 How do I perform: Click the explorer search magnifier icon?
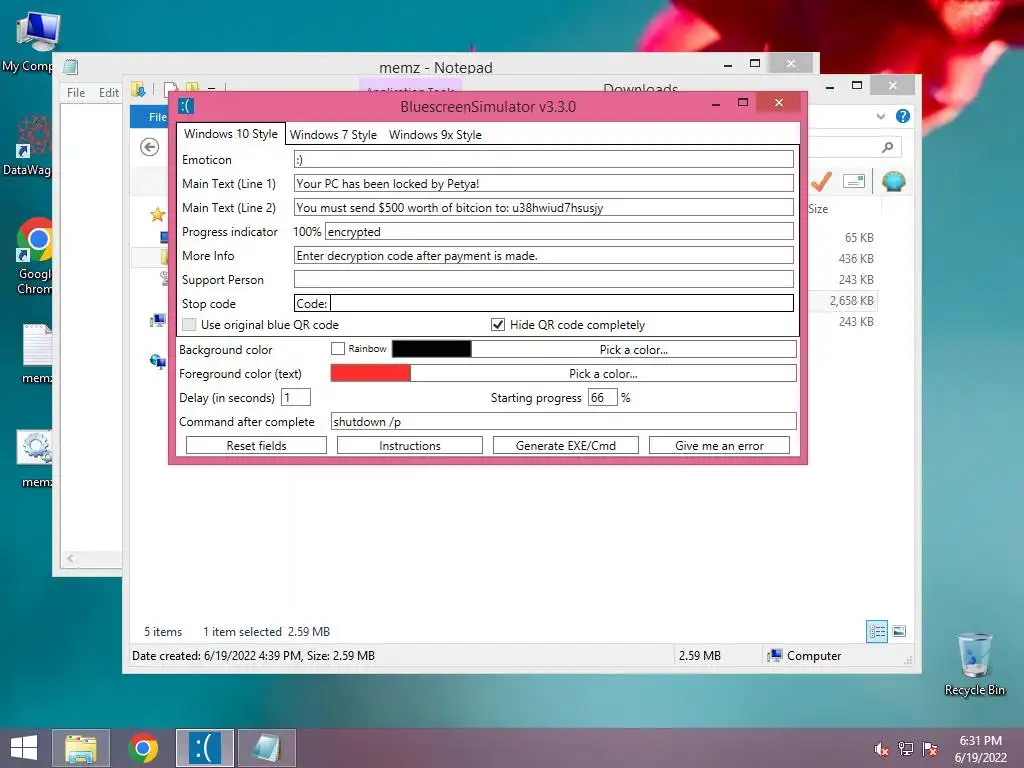tap(887, 147)
